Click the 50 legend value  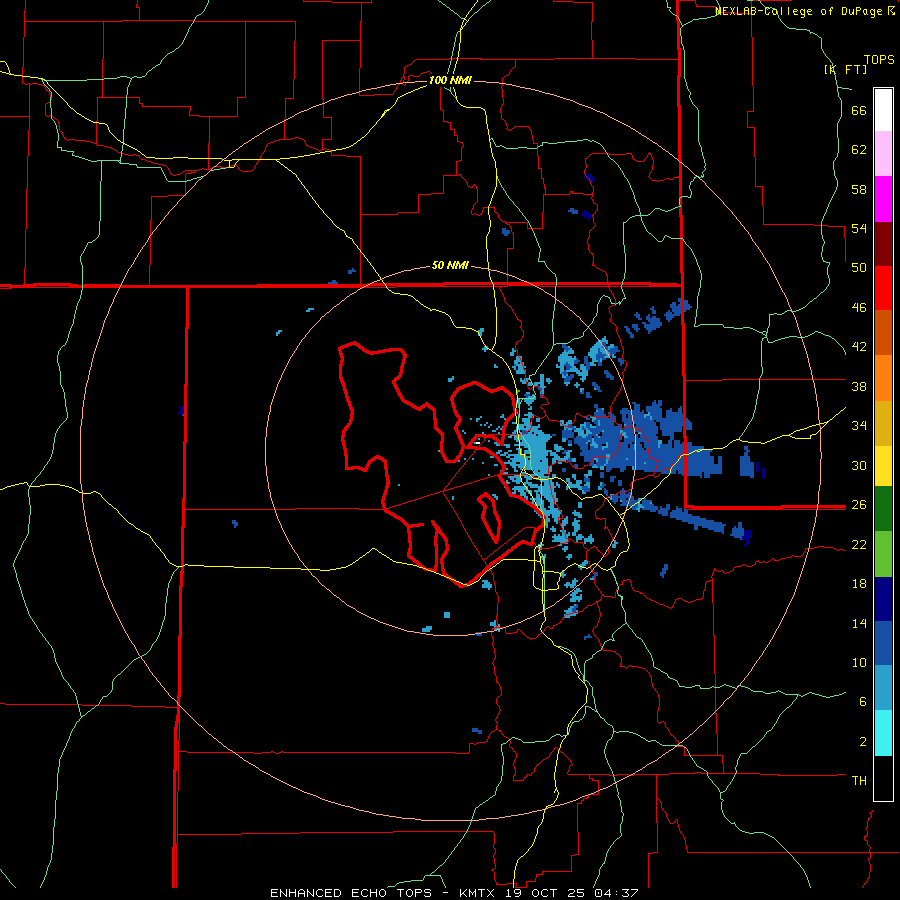pos(859,267)
